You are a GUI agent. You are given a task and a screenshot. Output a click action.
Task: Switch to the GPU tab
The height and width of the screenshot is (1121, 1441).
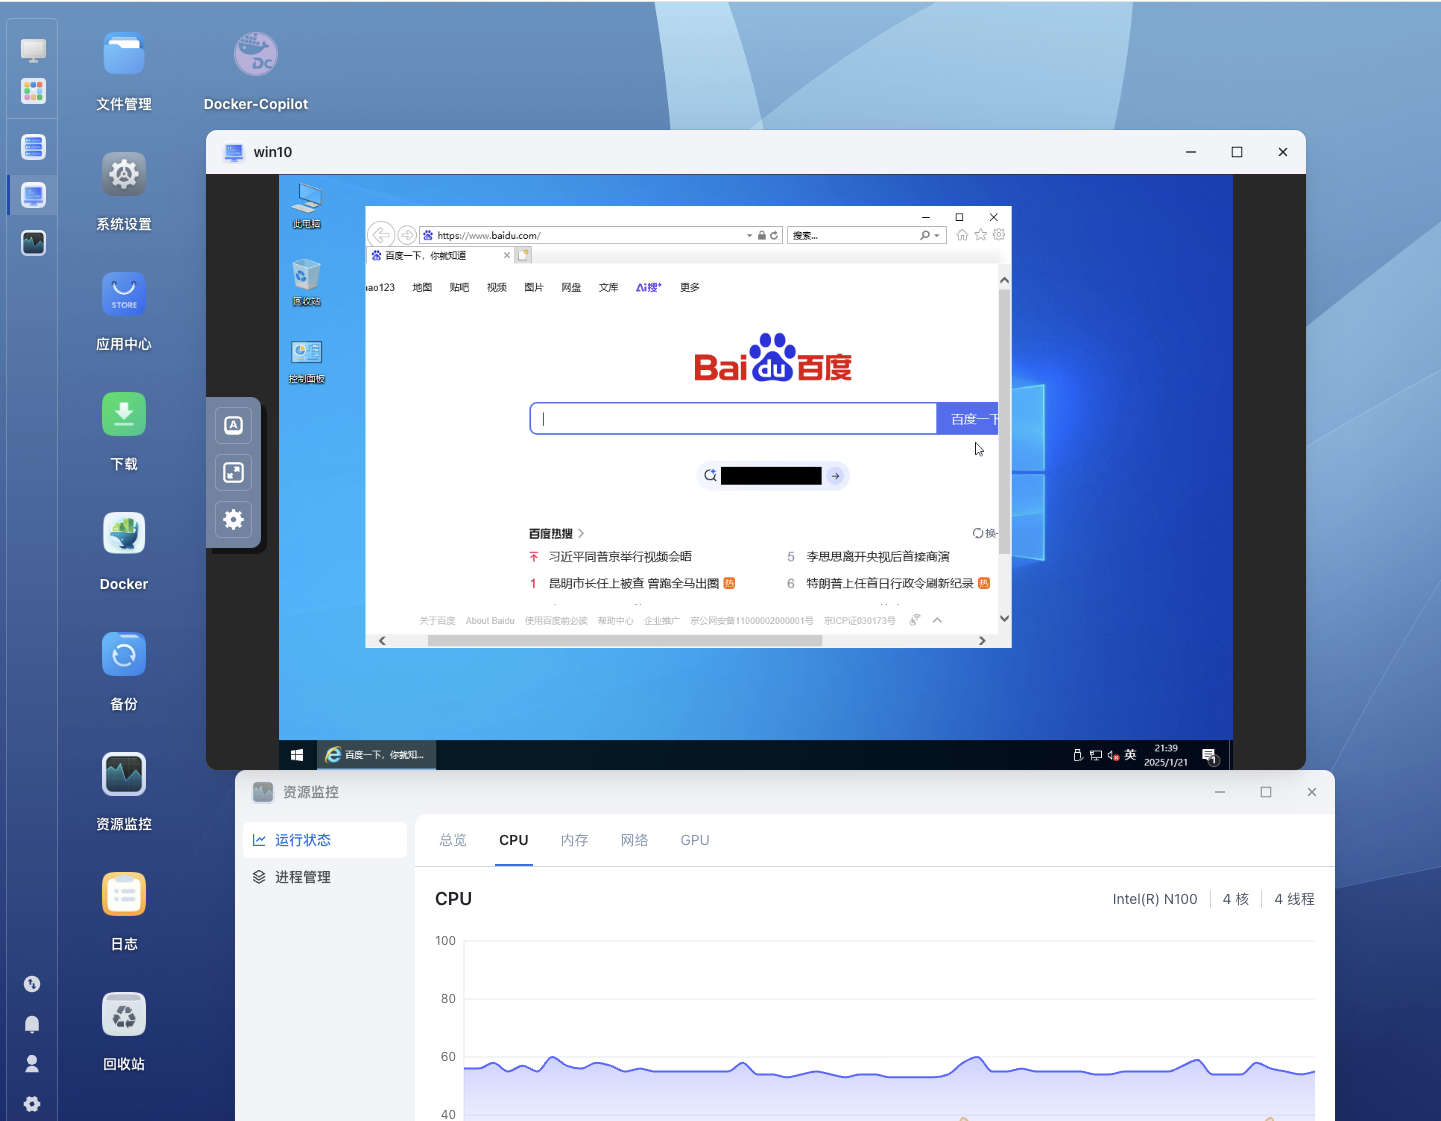click(x=695, y=840)
